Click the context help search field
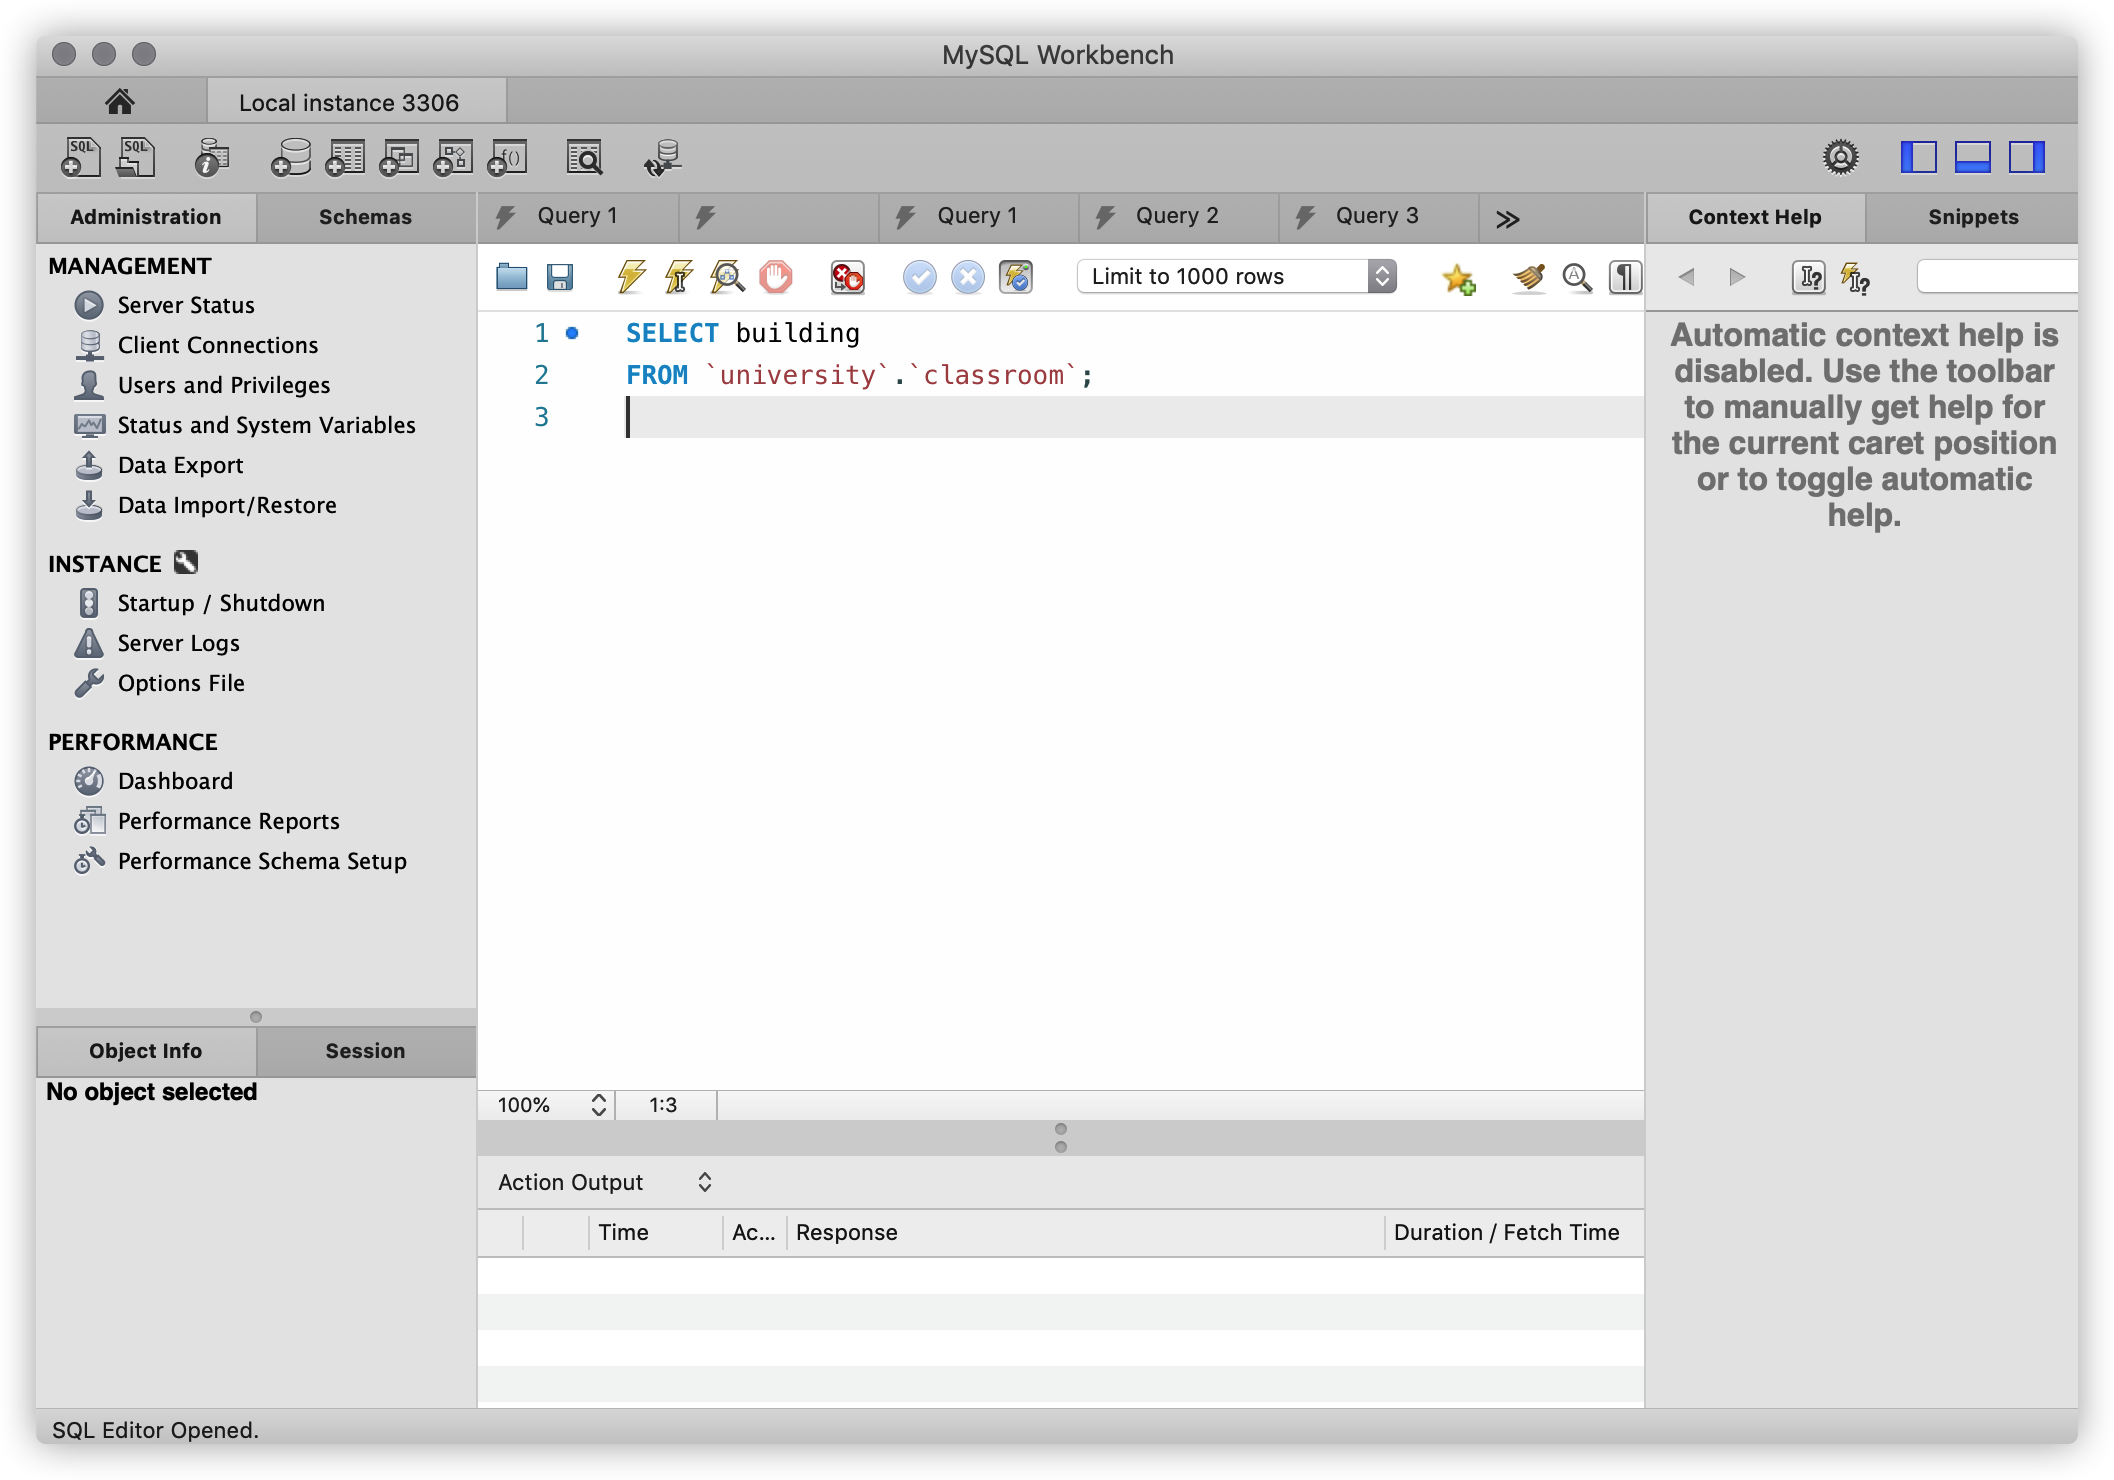 pos(1996,276)
